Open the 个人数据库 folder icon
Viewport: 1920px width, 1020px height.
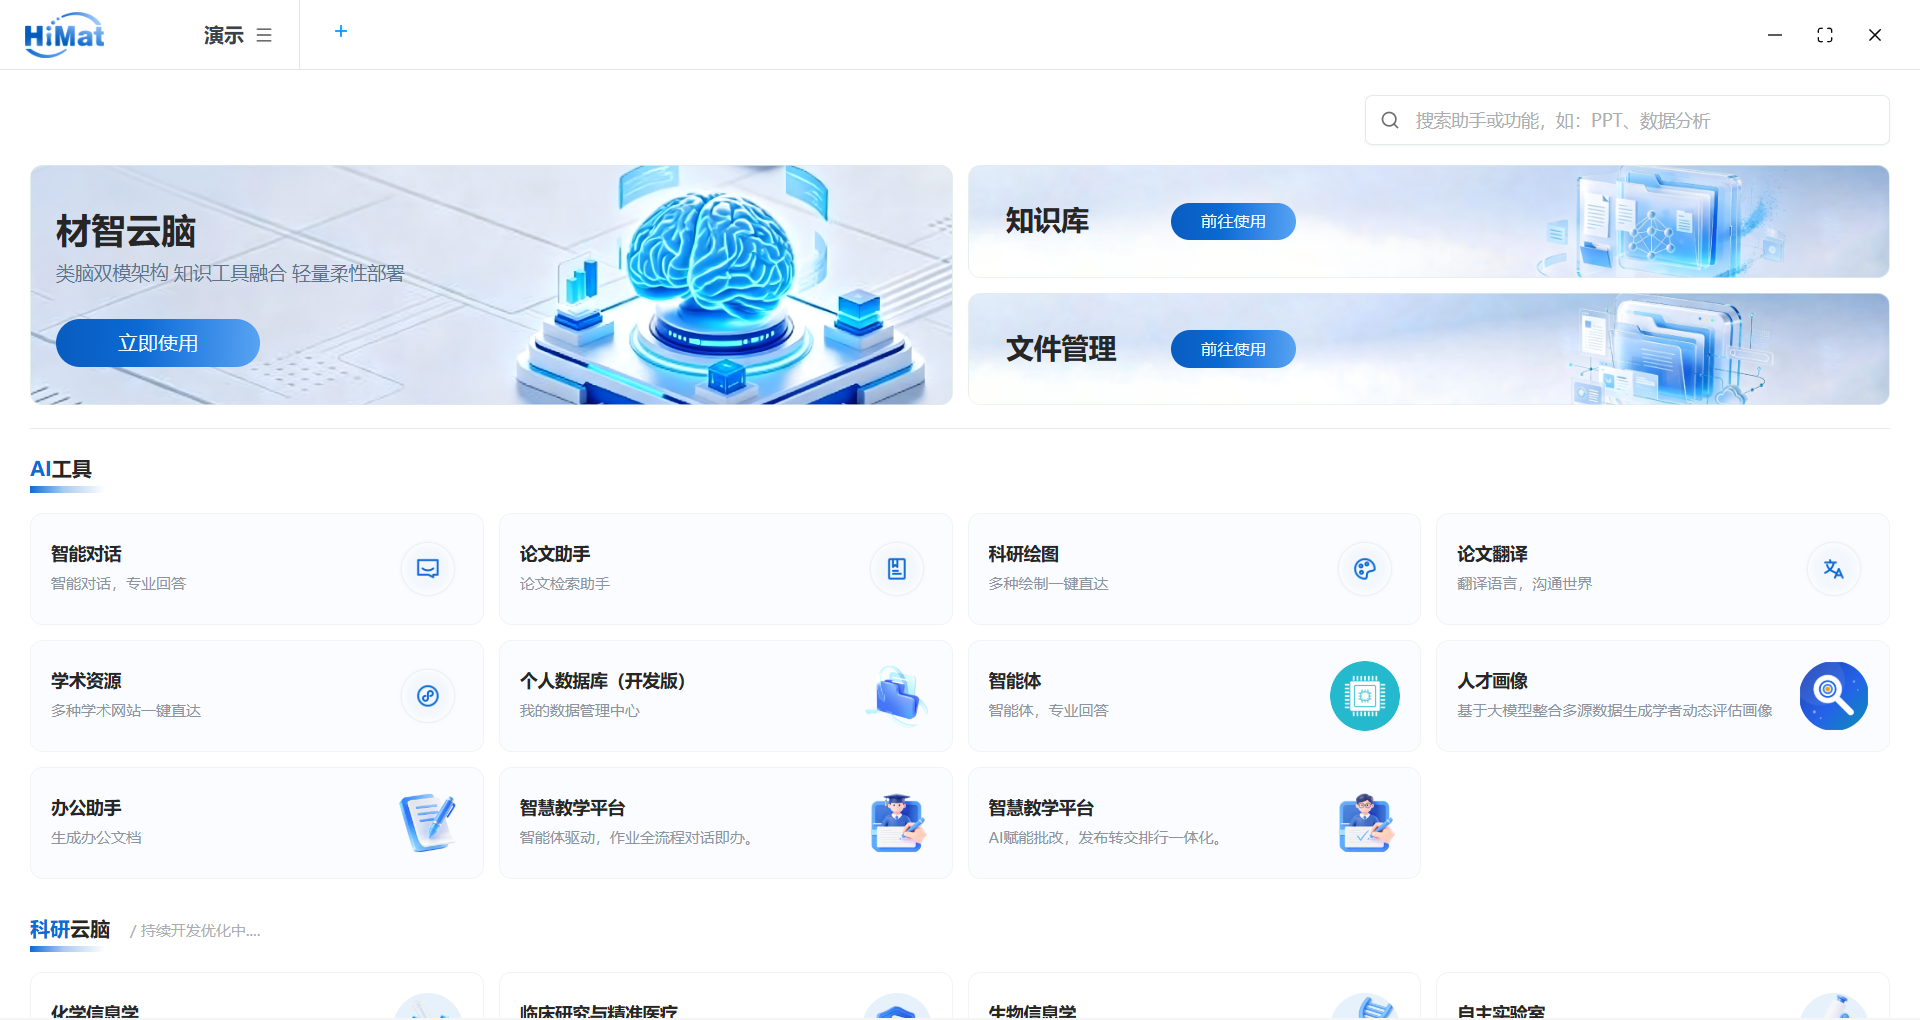[x=897, y=696]
